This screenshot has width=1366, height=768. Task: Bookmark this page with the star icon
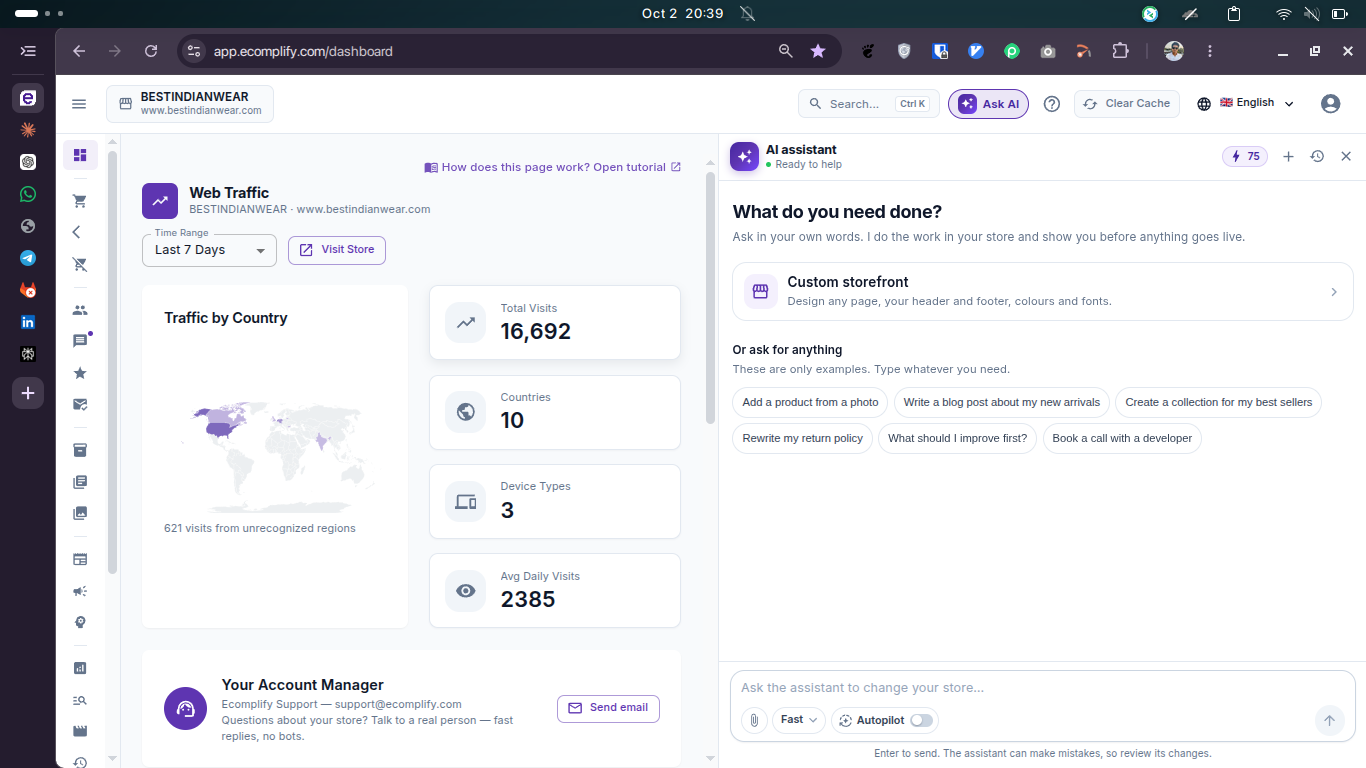[x=818, y=51]
